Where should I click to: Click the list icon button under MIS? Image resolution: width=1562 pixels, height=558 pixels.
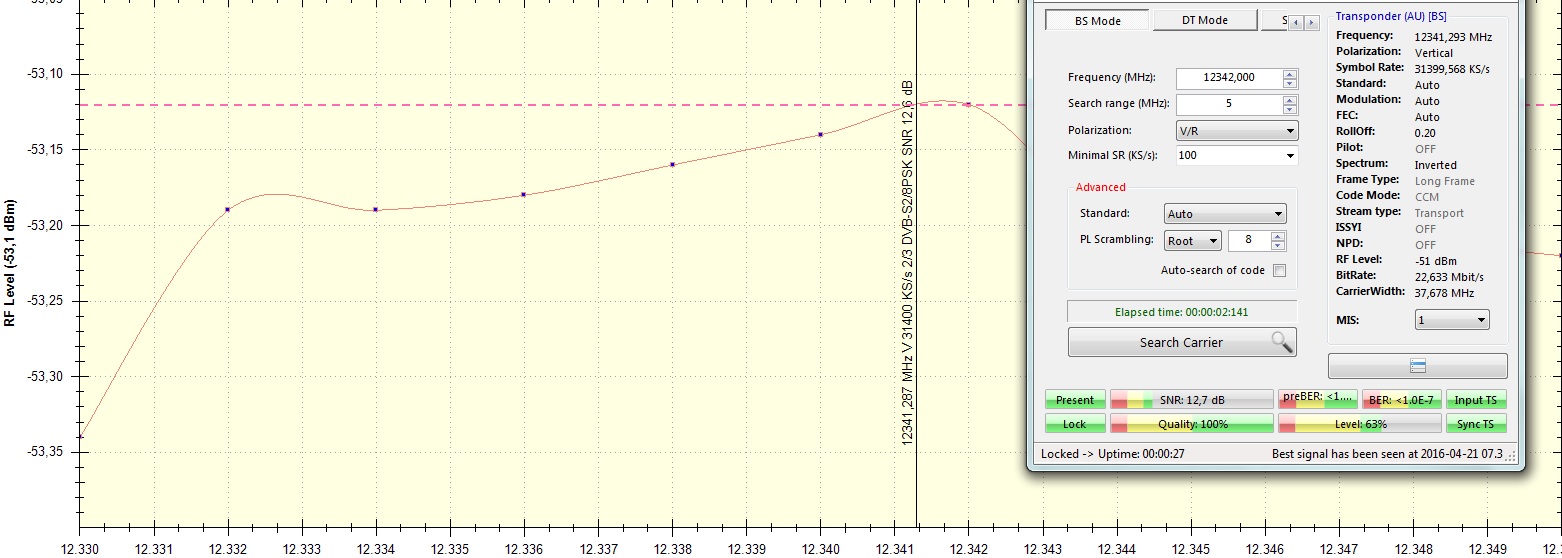click(x=1417, y=366)
